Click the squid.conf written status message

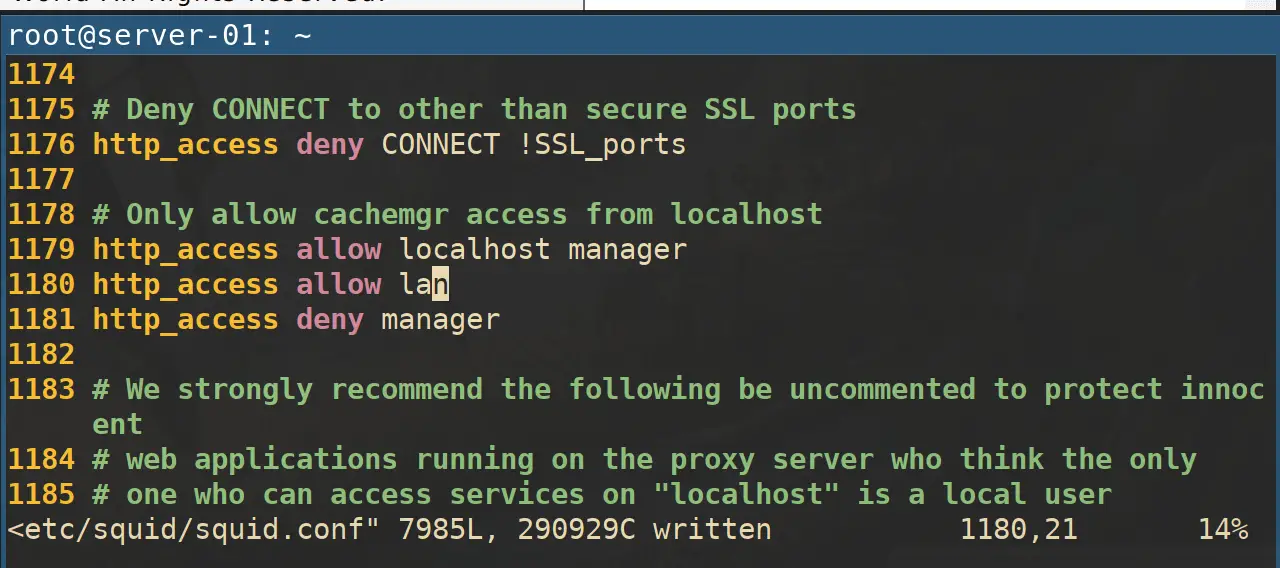click(x=389, y=529)
